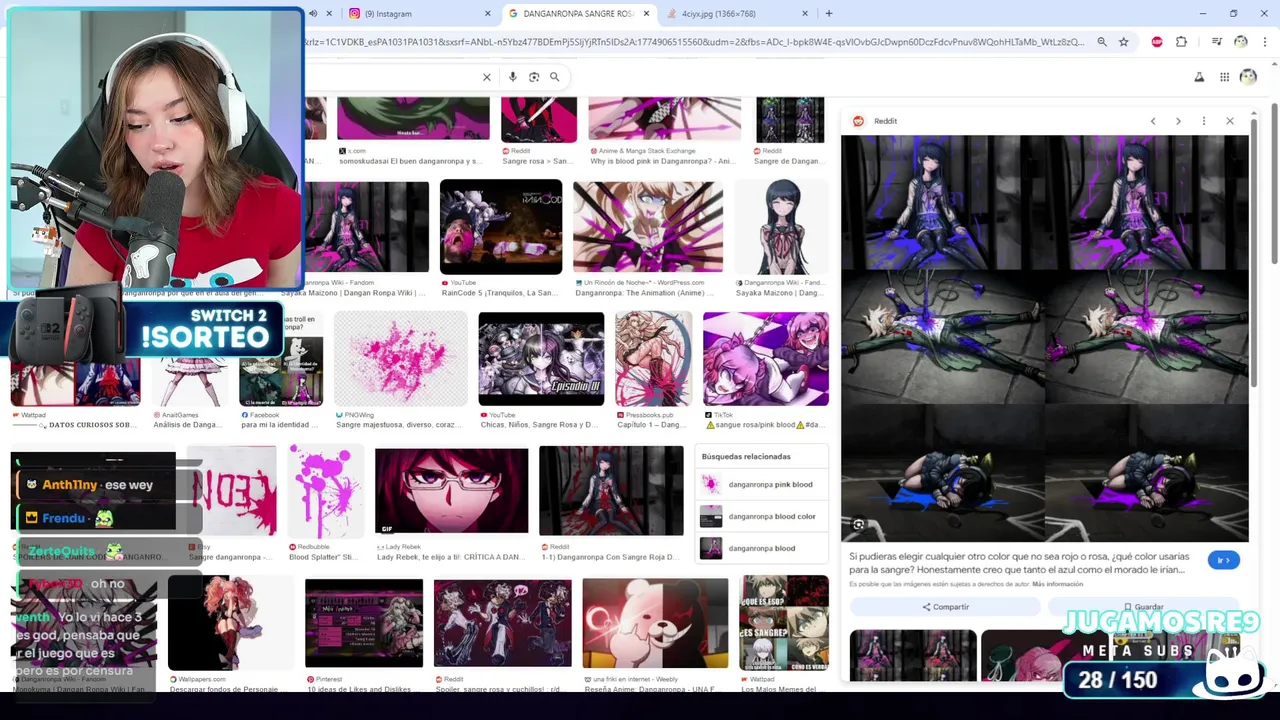Open the Pinterest Likes and Dislikes thumbnail
The image size is (1280, 720).
[364, 623]
